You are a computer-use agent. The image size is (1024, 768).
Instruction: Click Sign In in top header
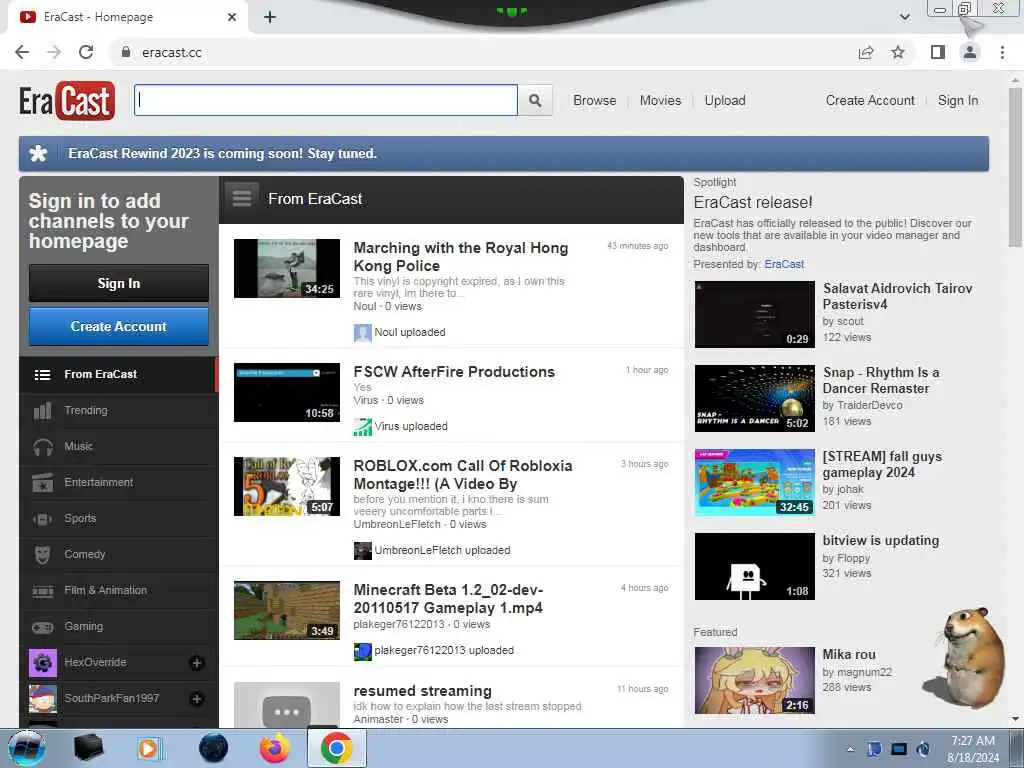pyautogui.click(x=958, y=101)
